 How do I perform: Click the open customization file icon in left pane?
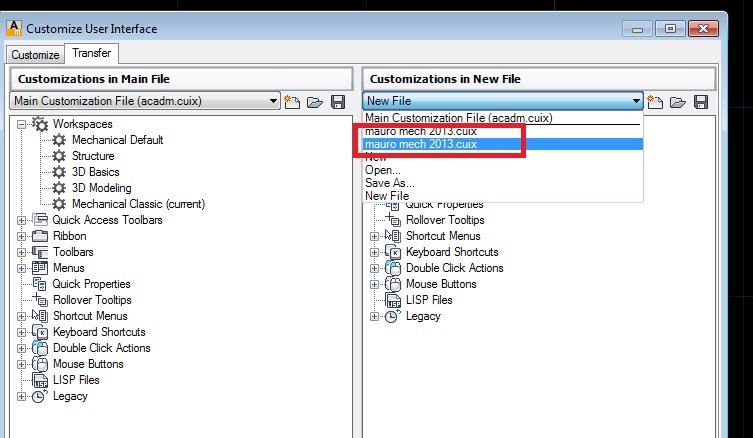(315, 102)
